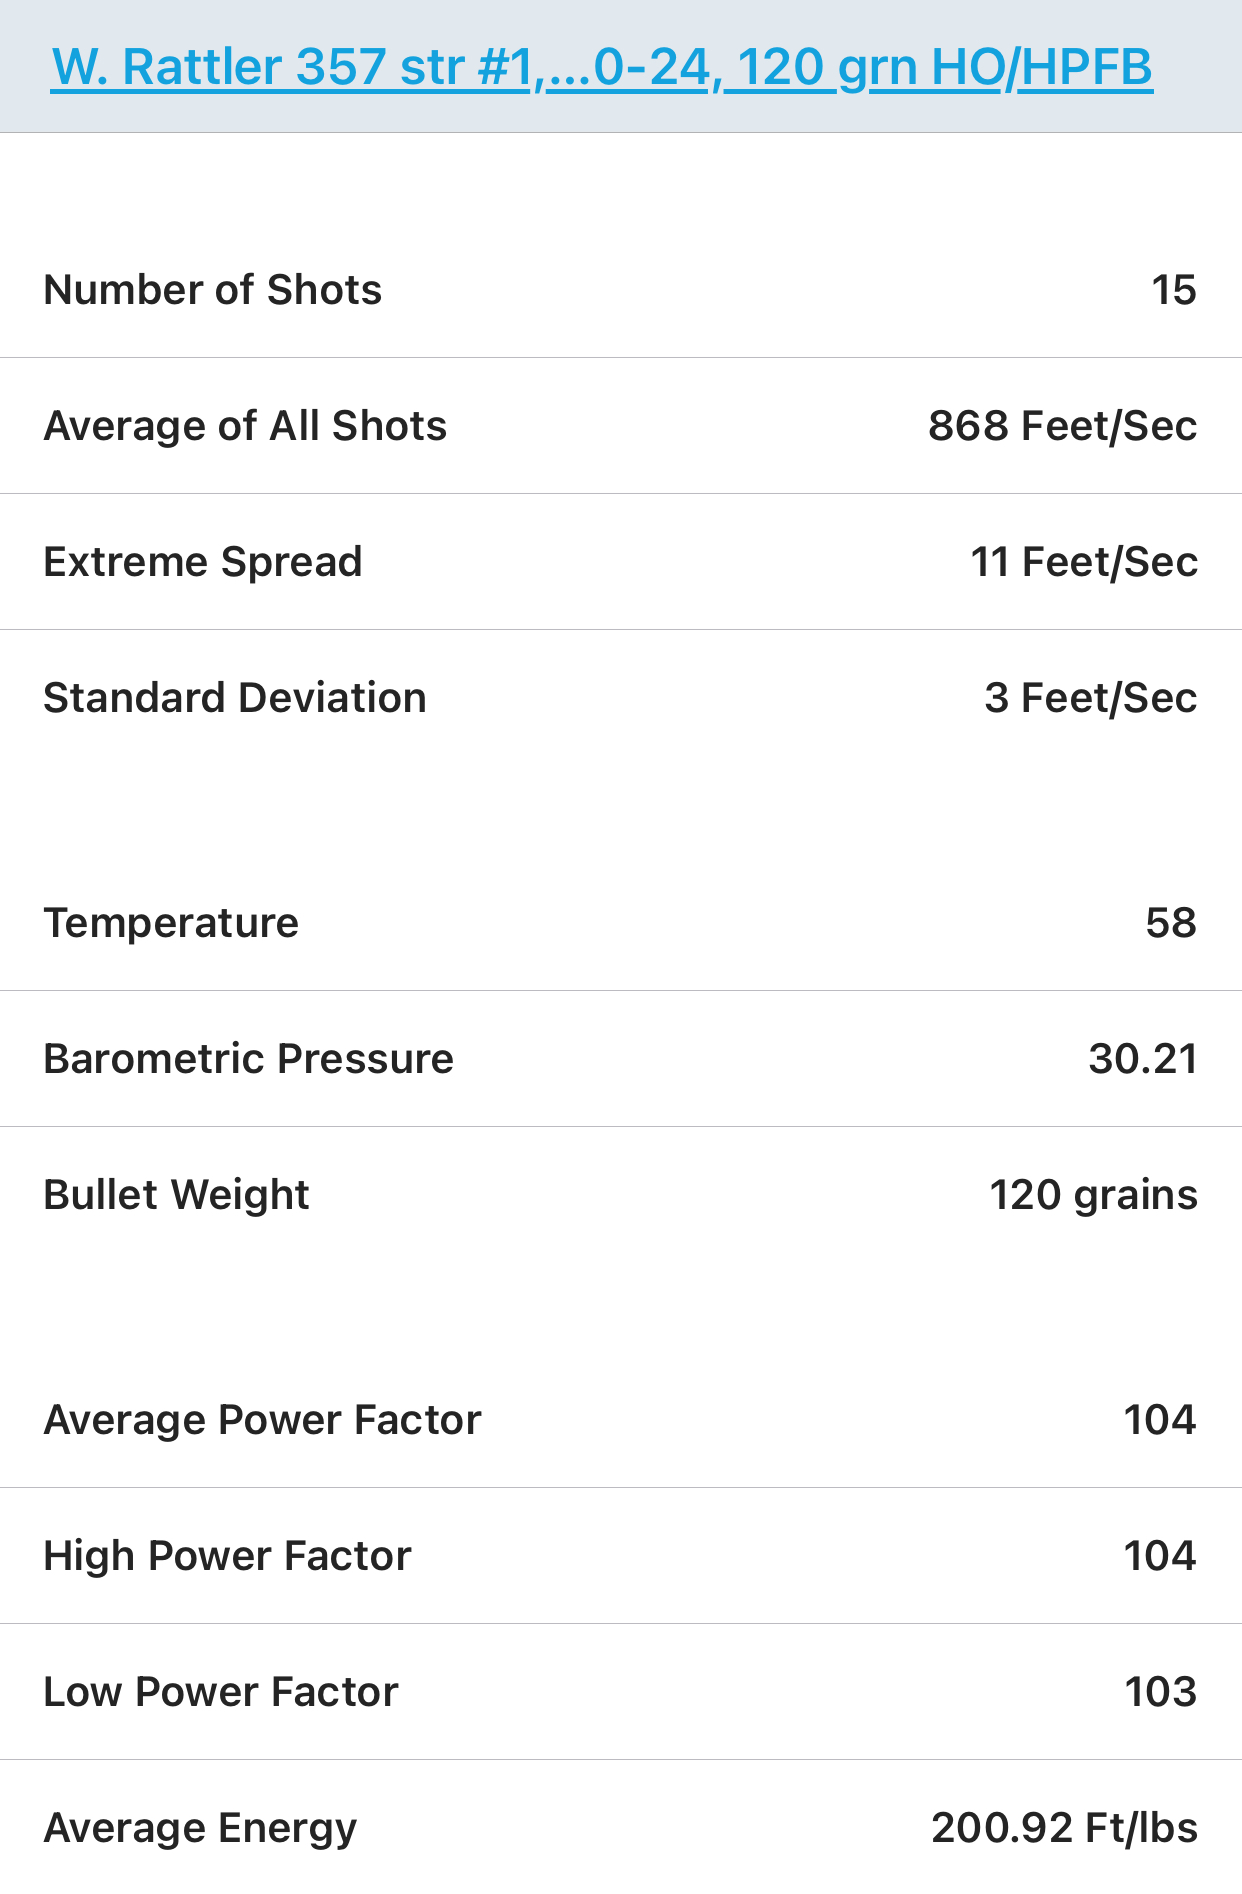Image resolution: width=1242 pixels, height=1894 pixels.
Task: Select the Barometric Pressure row
Action: (621, 1059)
